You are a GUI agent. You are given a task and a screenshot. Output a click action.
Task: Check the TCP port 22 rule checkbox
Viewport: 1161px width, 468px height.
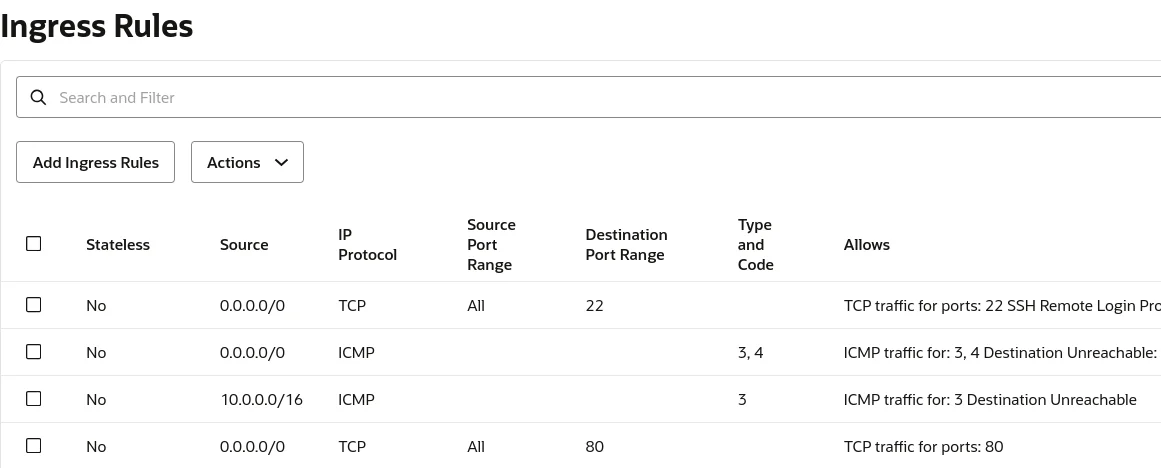pyautogui.click(x=34, y=305)
